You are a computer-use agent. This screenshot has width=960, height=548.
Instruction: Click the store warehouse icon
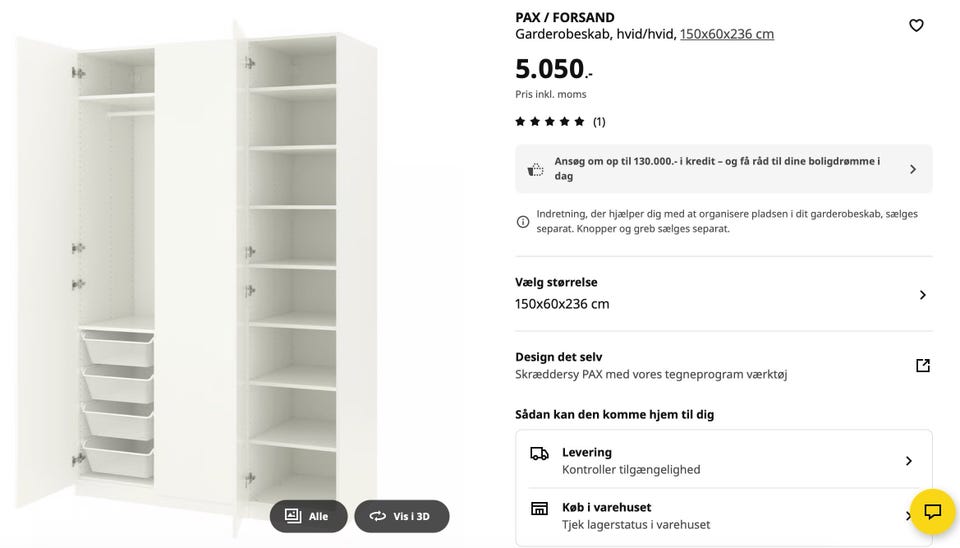pos(539,508)
